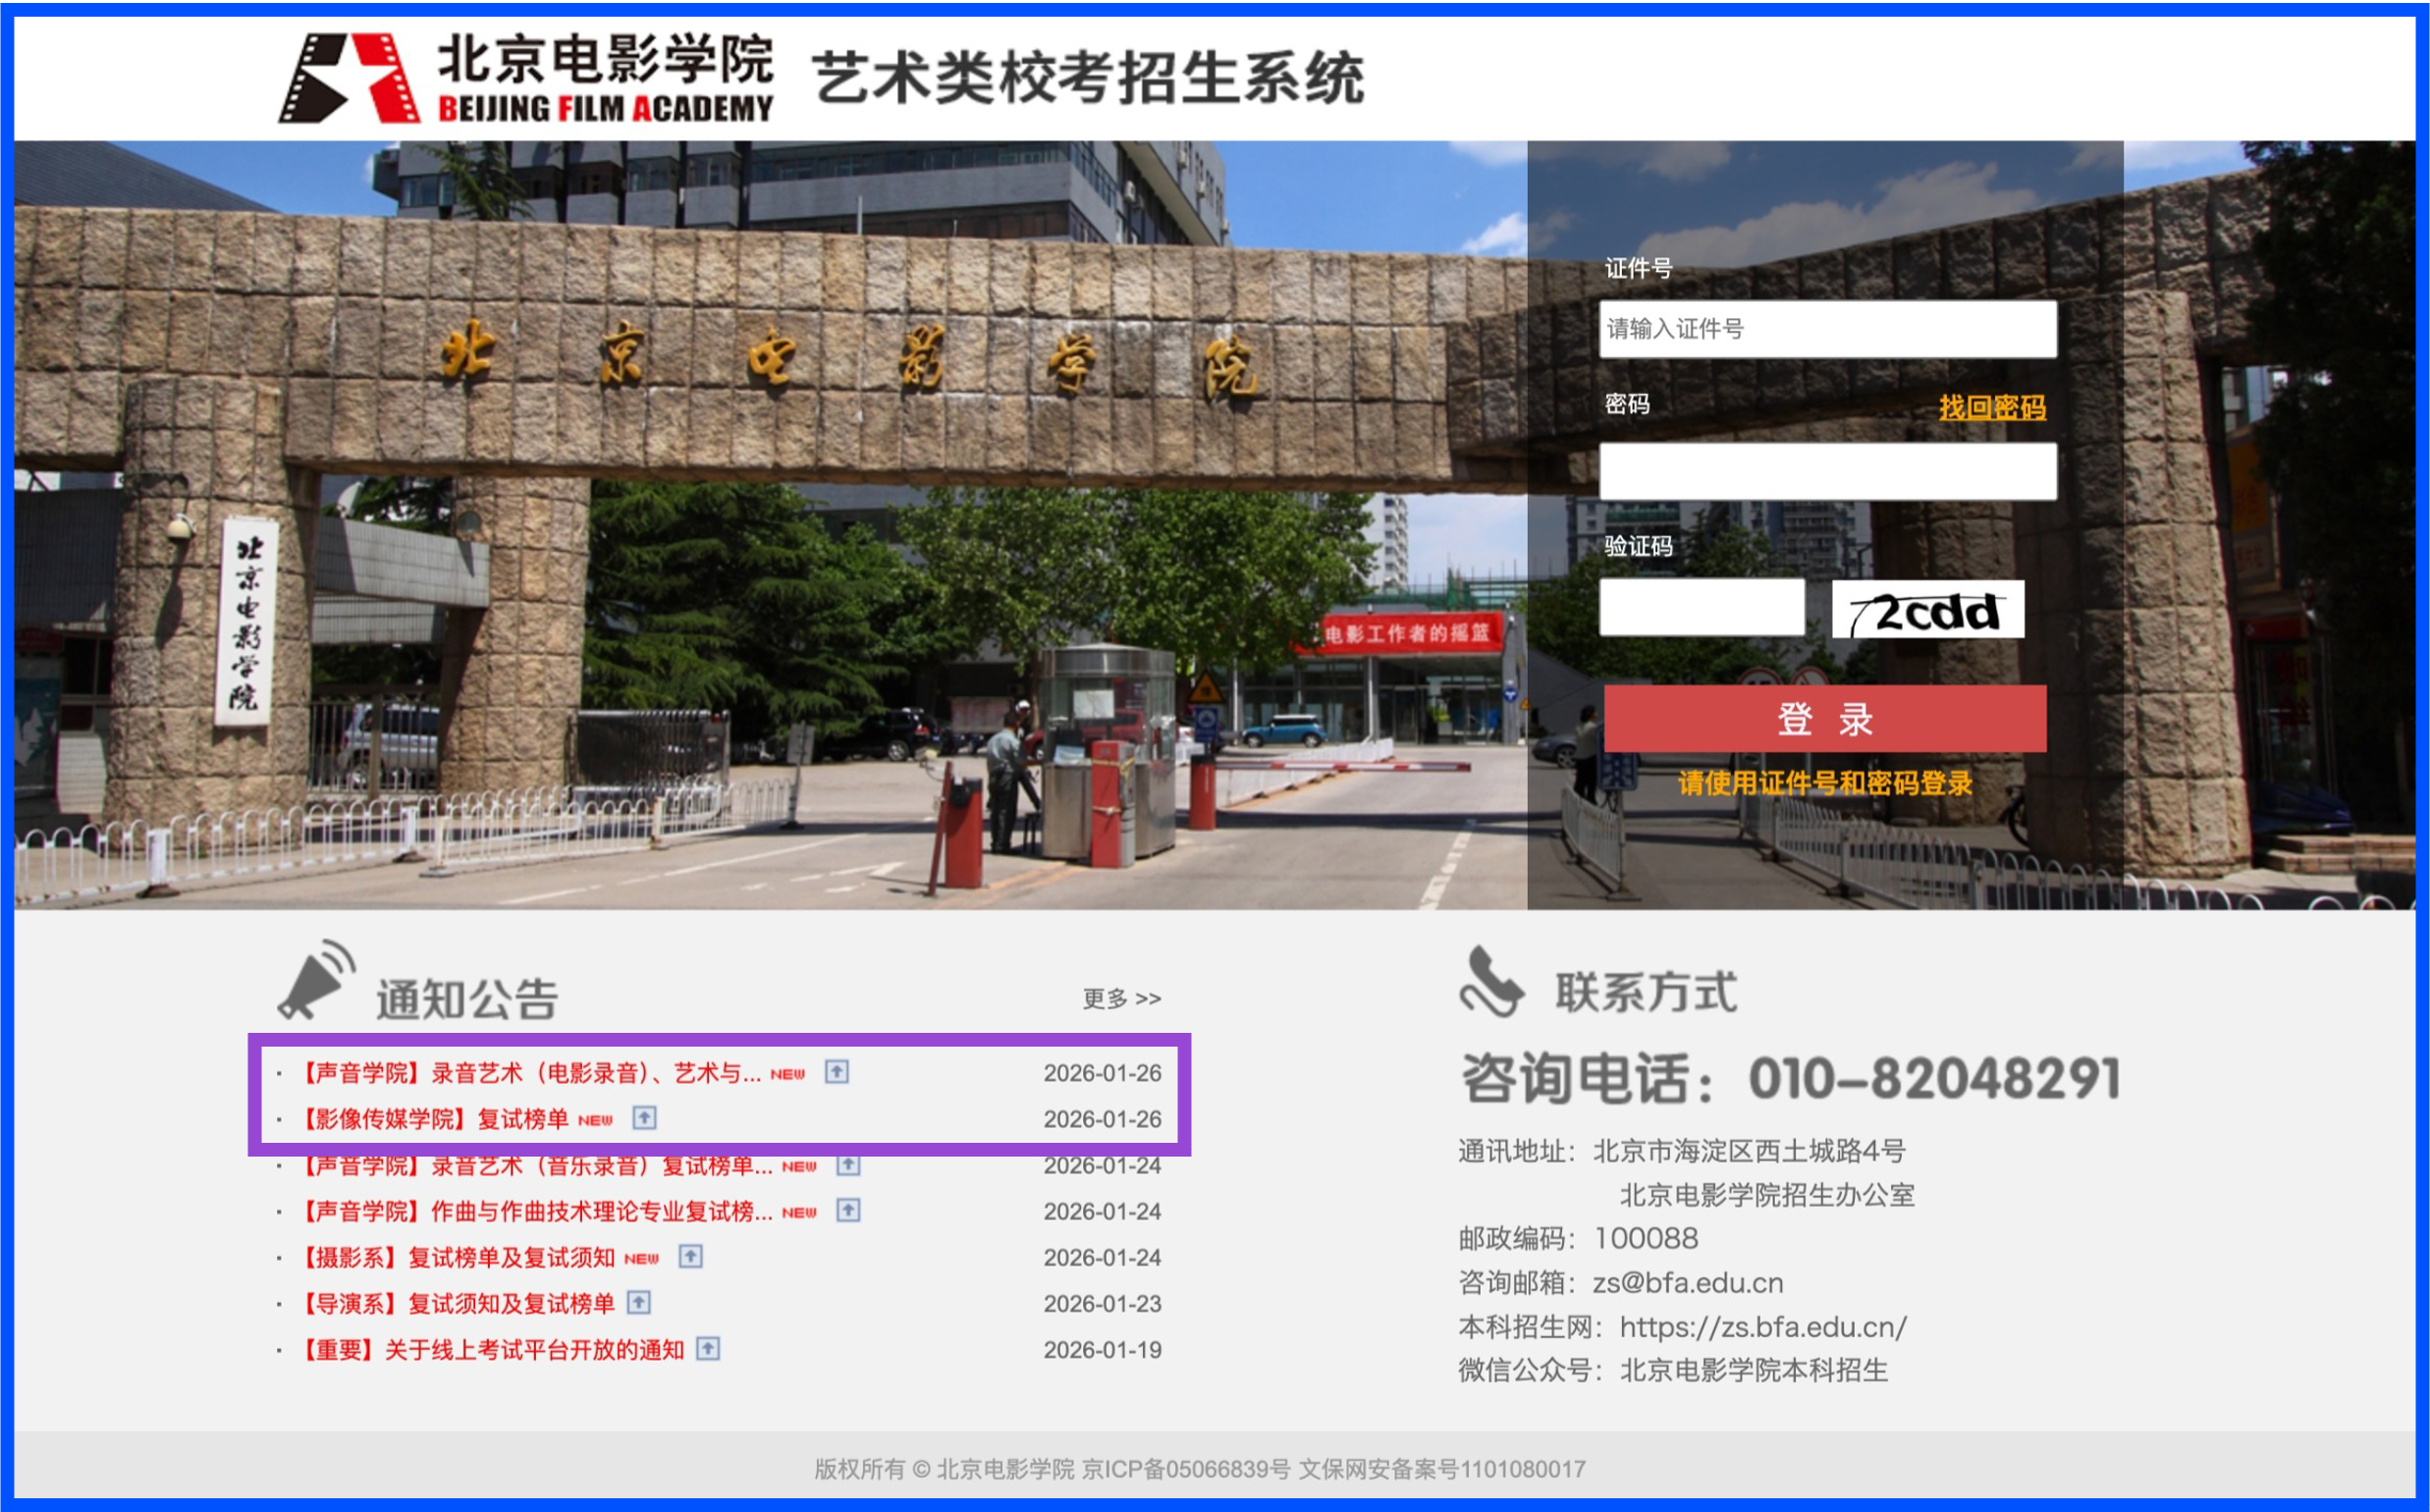Open the 找回密码 link
The height and width of the screenshot is (1512, 2430).
coord(1991,407)
